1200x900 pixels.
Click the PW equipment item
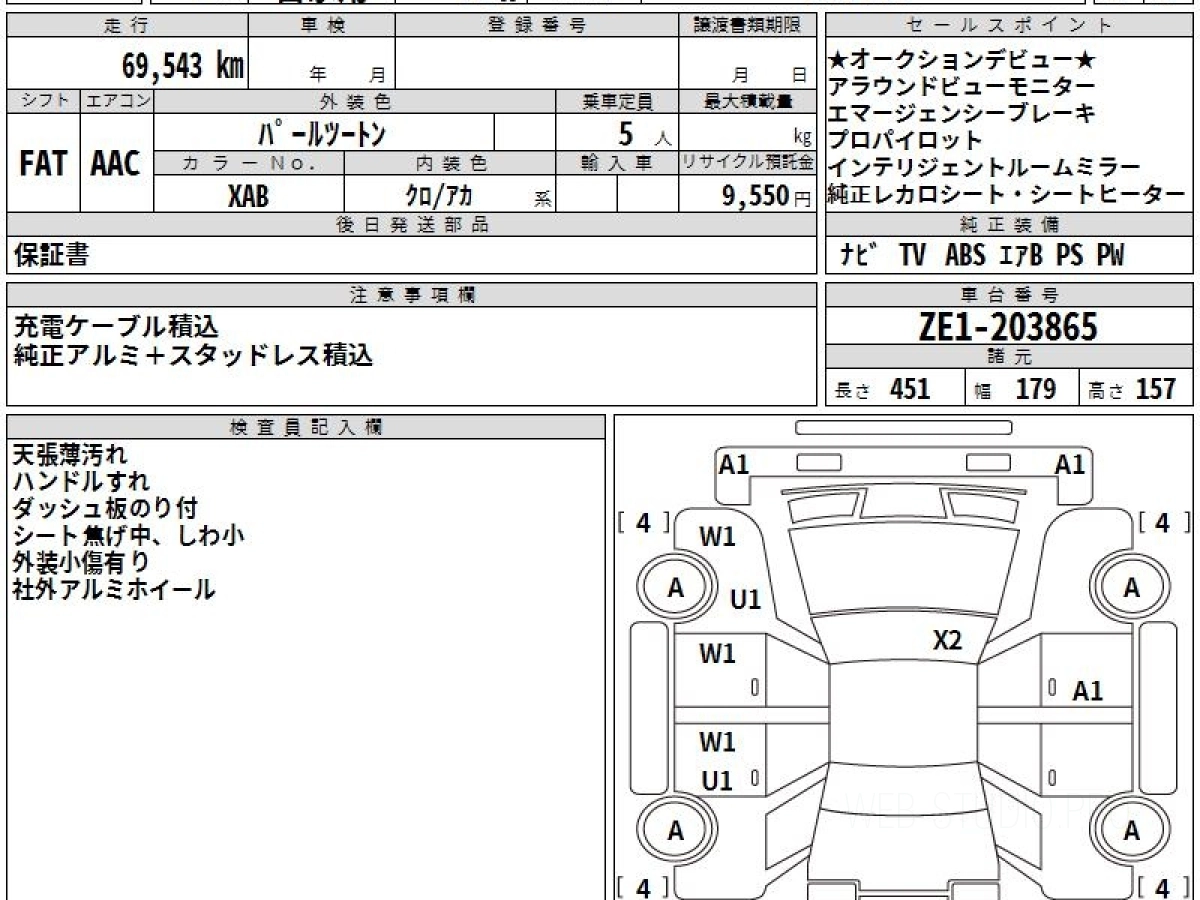click(1110, 256)
